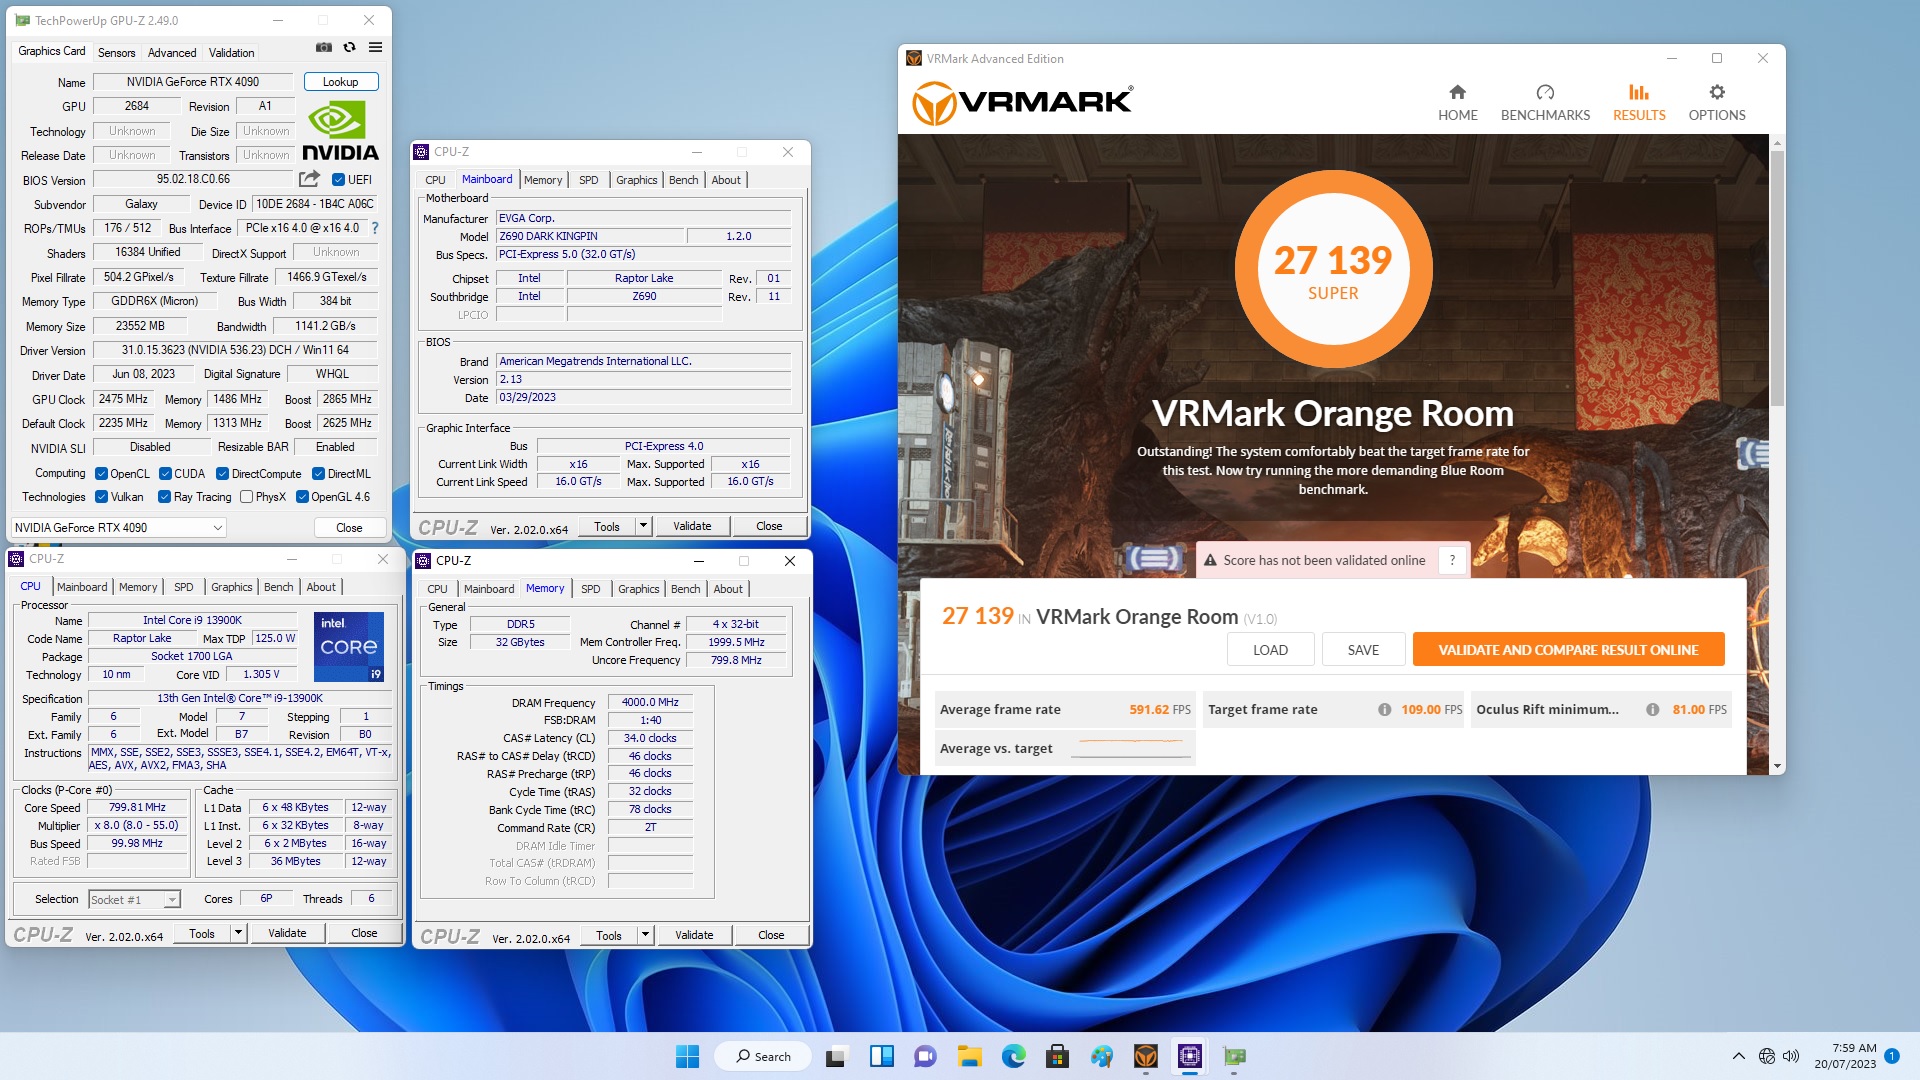Click the GPU-Z refresh icon
The image size is (1920, 1080).
click(x=349, y=47)
